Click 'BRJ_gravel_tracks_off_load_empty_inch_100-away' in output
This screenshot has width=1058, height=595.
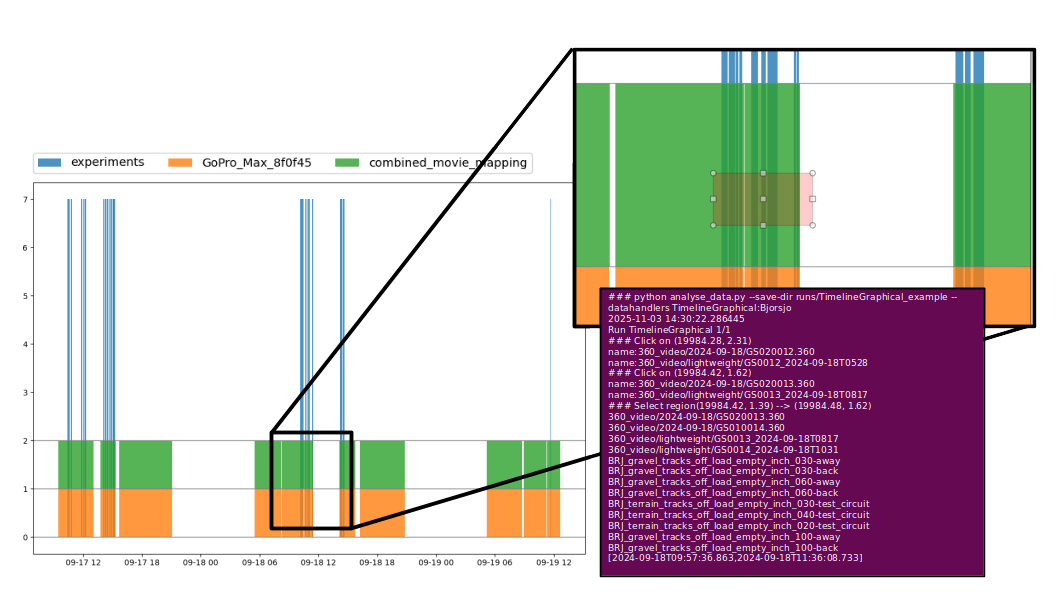[724, 537]
